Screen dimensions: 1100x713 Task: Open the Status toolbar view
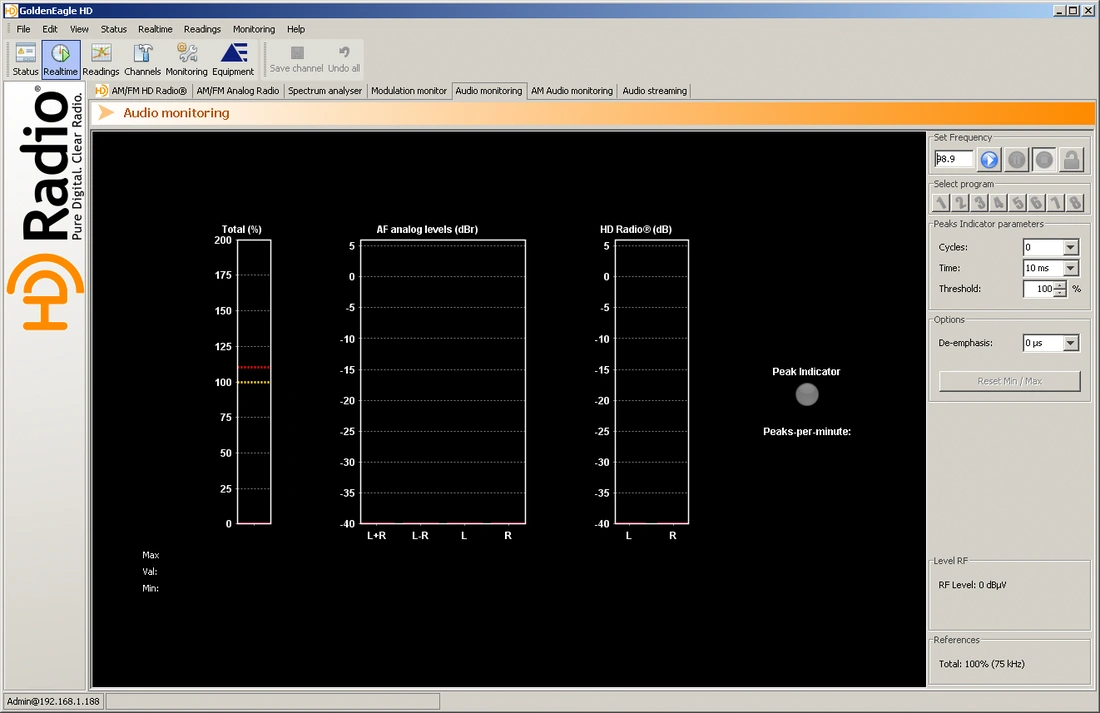click(x=25, y=59)
